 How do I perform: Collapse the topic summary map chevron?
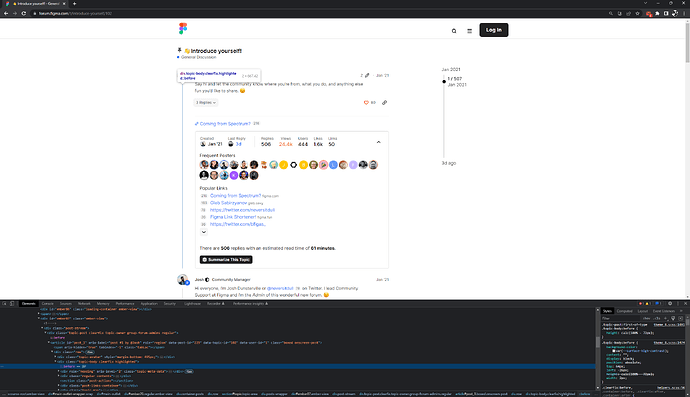click(378, 142)
